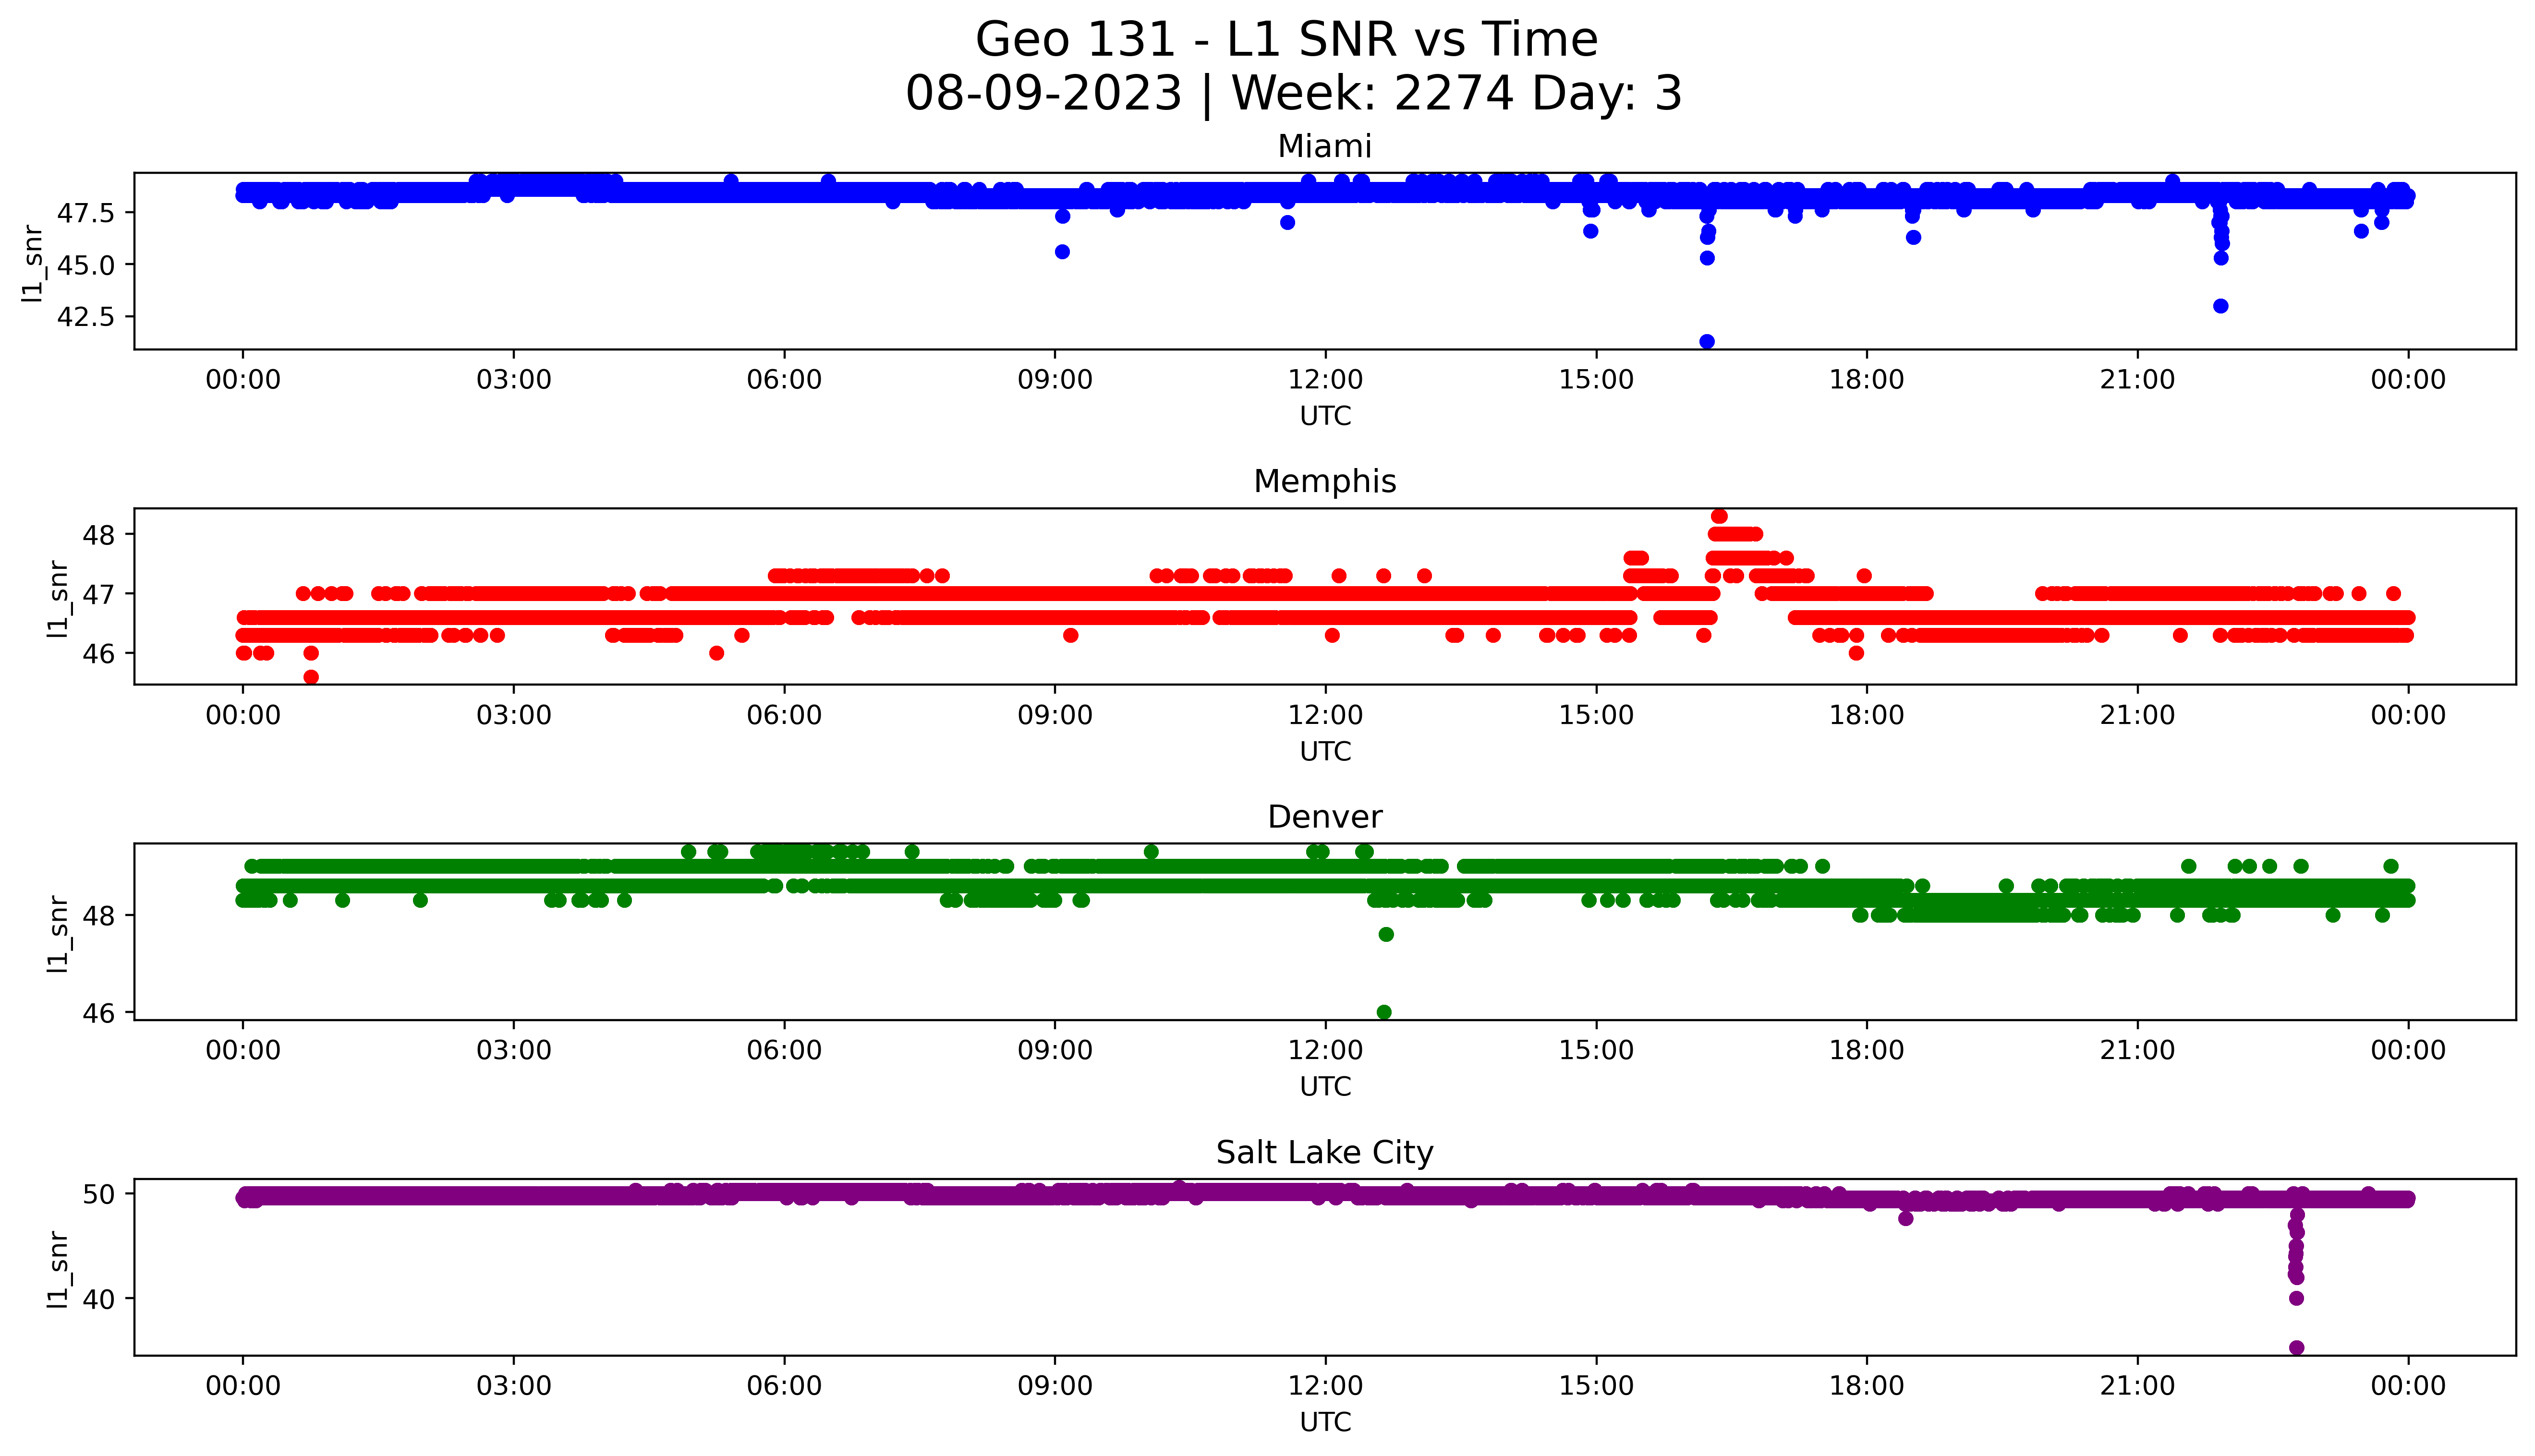Click the lowest purple point in Salt Lake City plot

click(2297, 1348)
